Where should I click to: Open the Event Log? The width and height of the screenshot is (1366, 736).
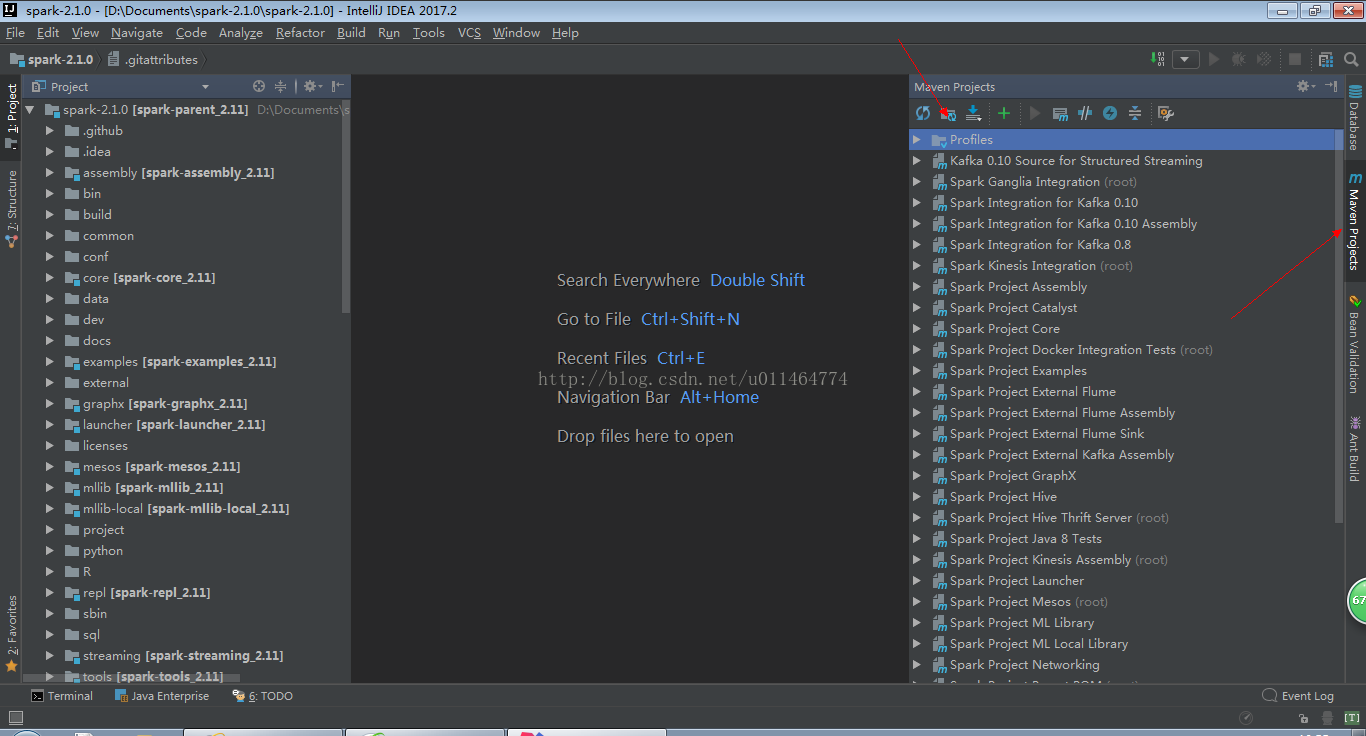coord(1298,696)
